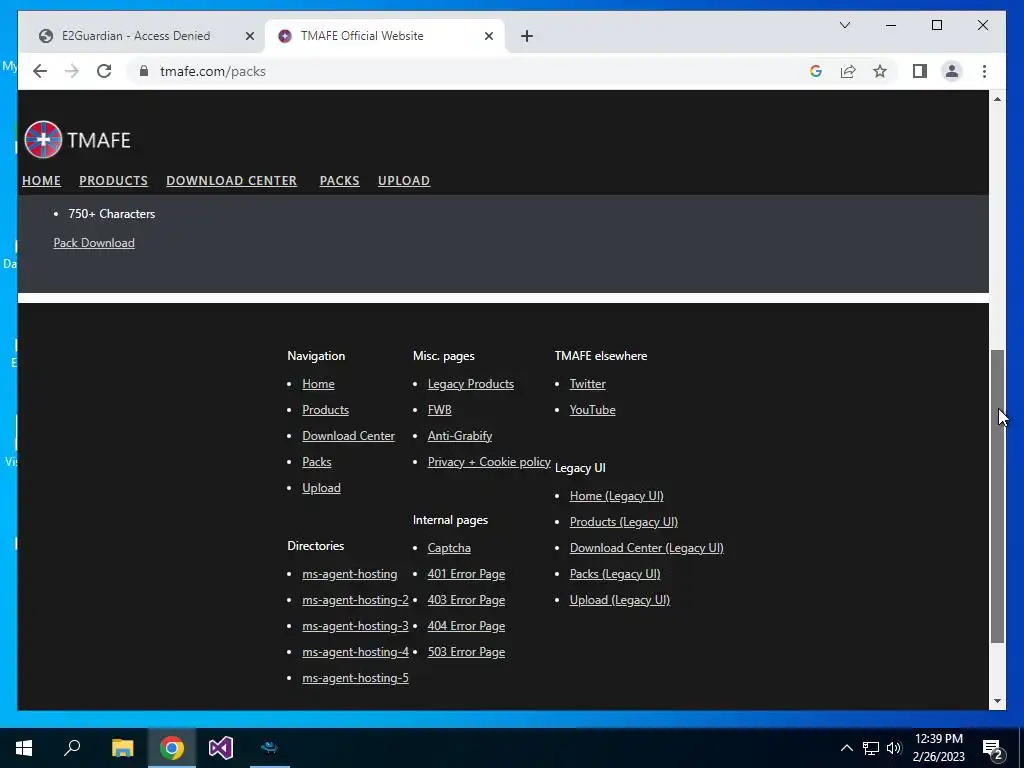Open the Anti-Grabify link
1024x768 pixels.
pos(460,436)
